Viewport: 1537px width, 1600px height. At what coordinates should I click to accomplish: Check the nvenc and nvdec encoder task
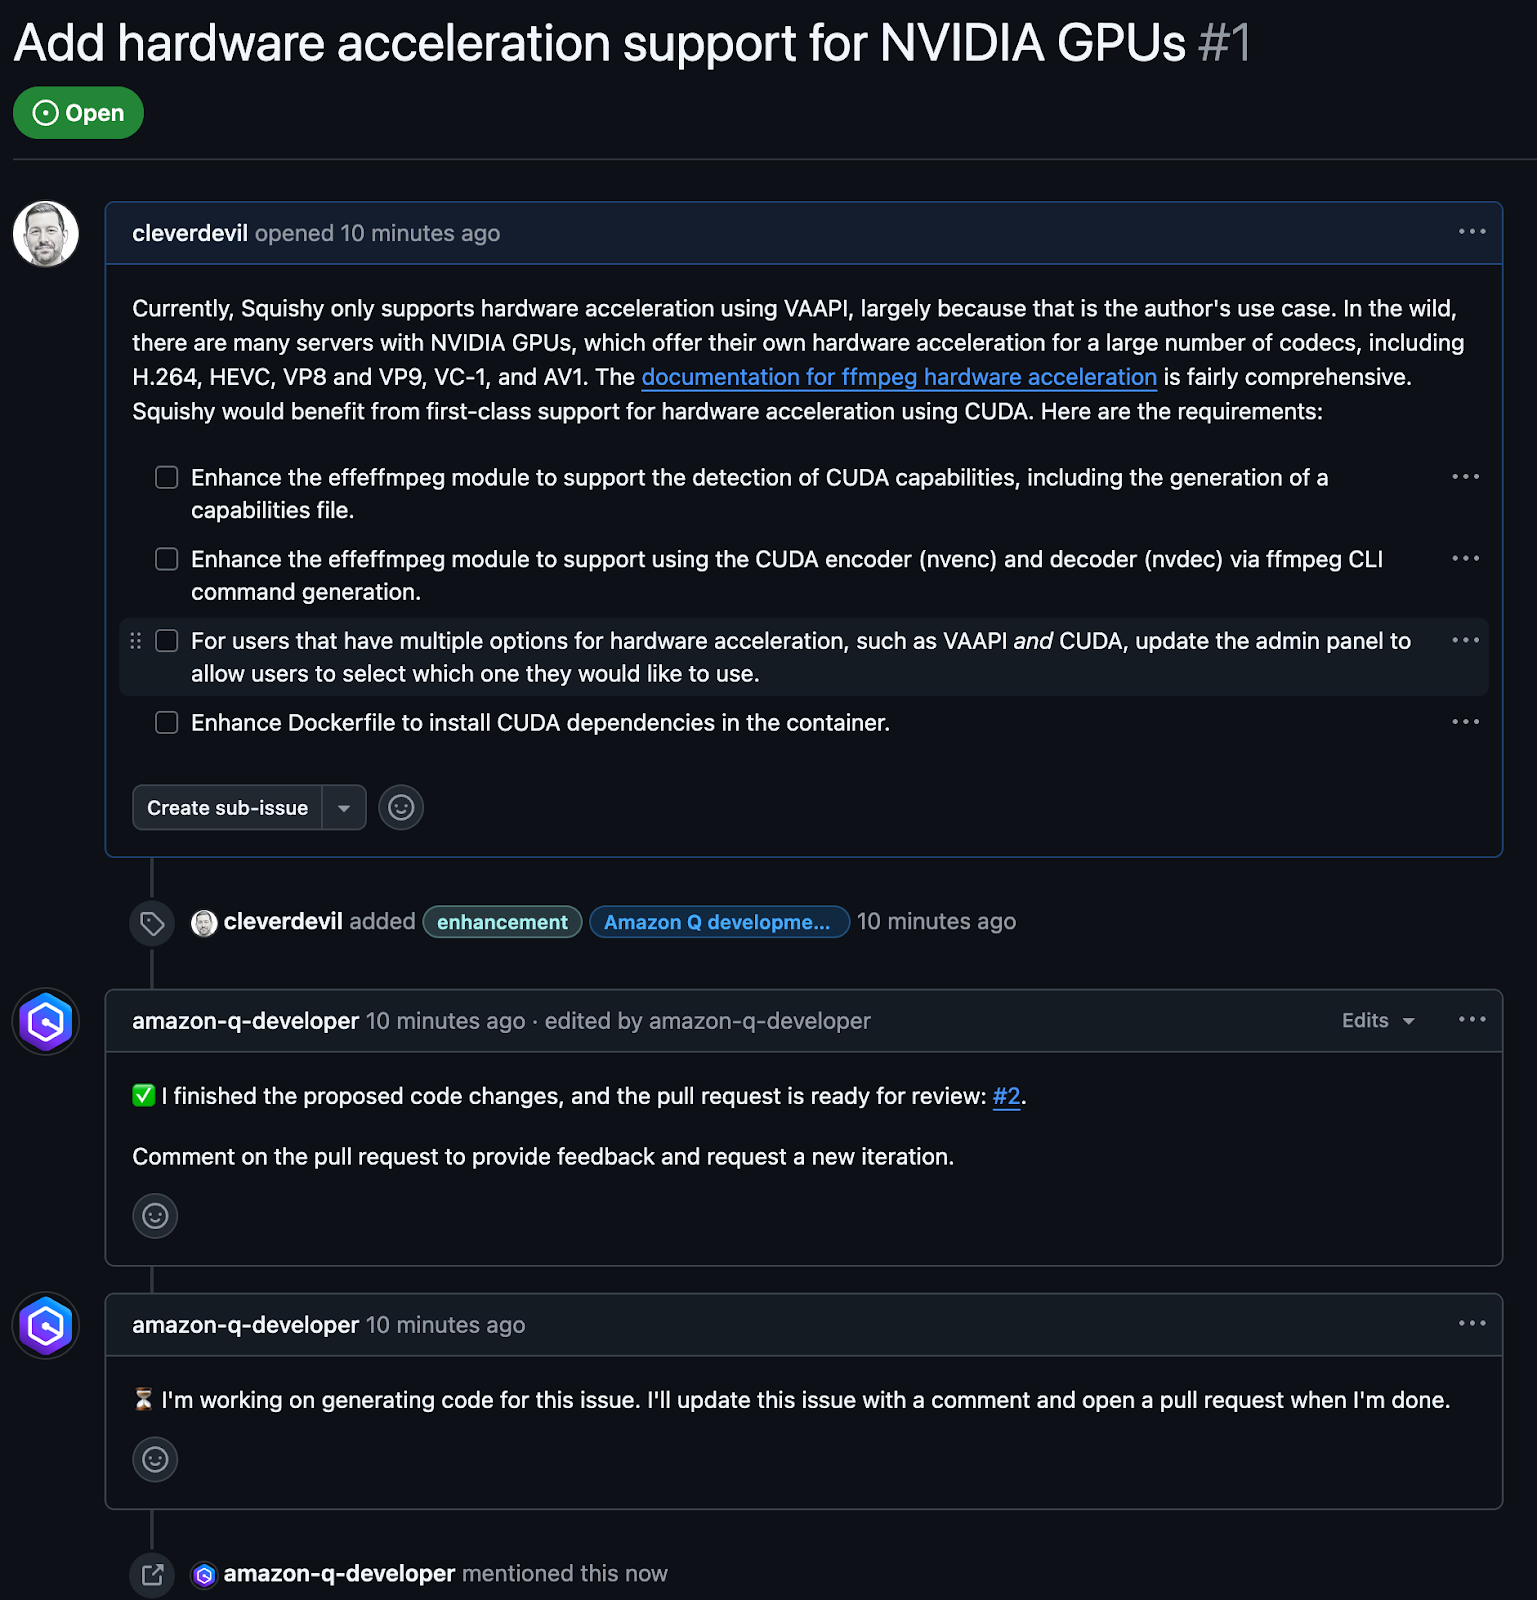pyautogui.click(x=167, y=559)
